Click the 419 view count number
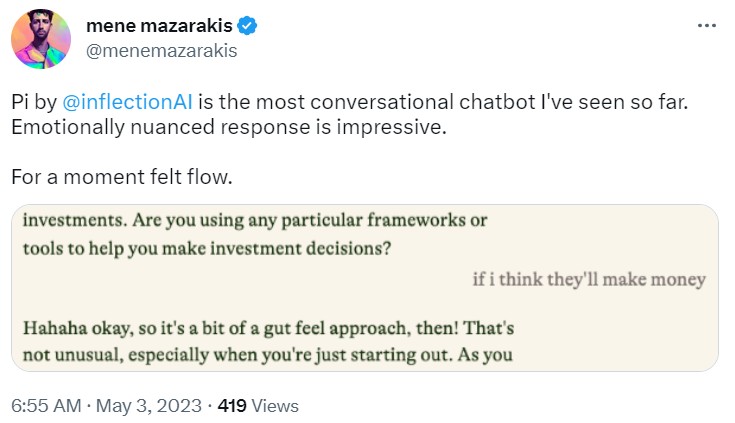The height and width of the screenshot is (423, 735). click(232, 406)
